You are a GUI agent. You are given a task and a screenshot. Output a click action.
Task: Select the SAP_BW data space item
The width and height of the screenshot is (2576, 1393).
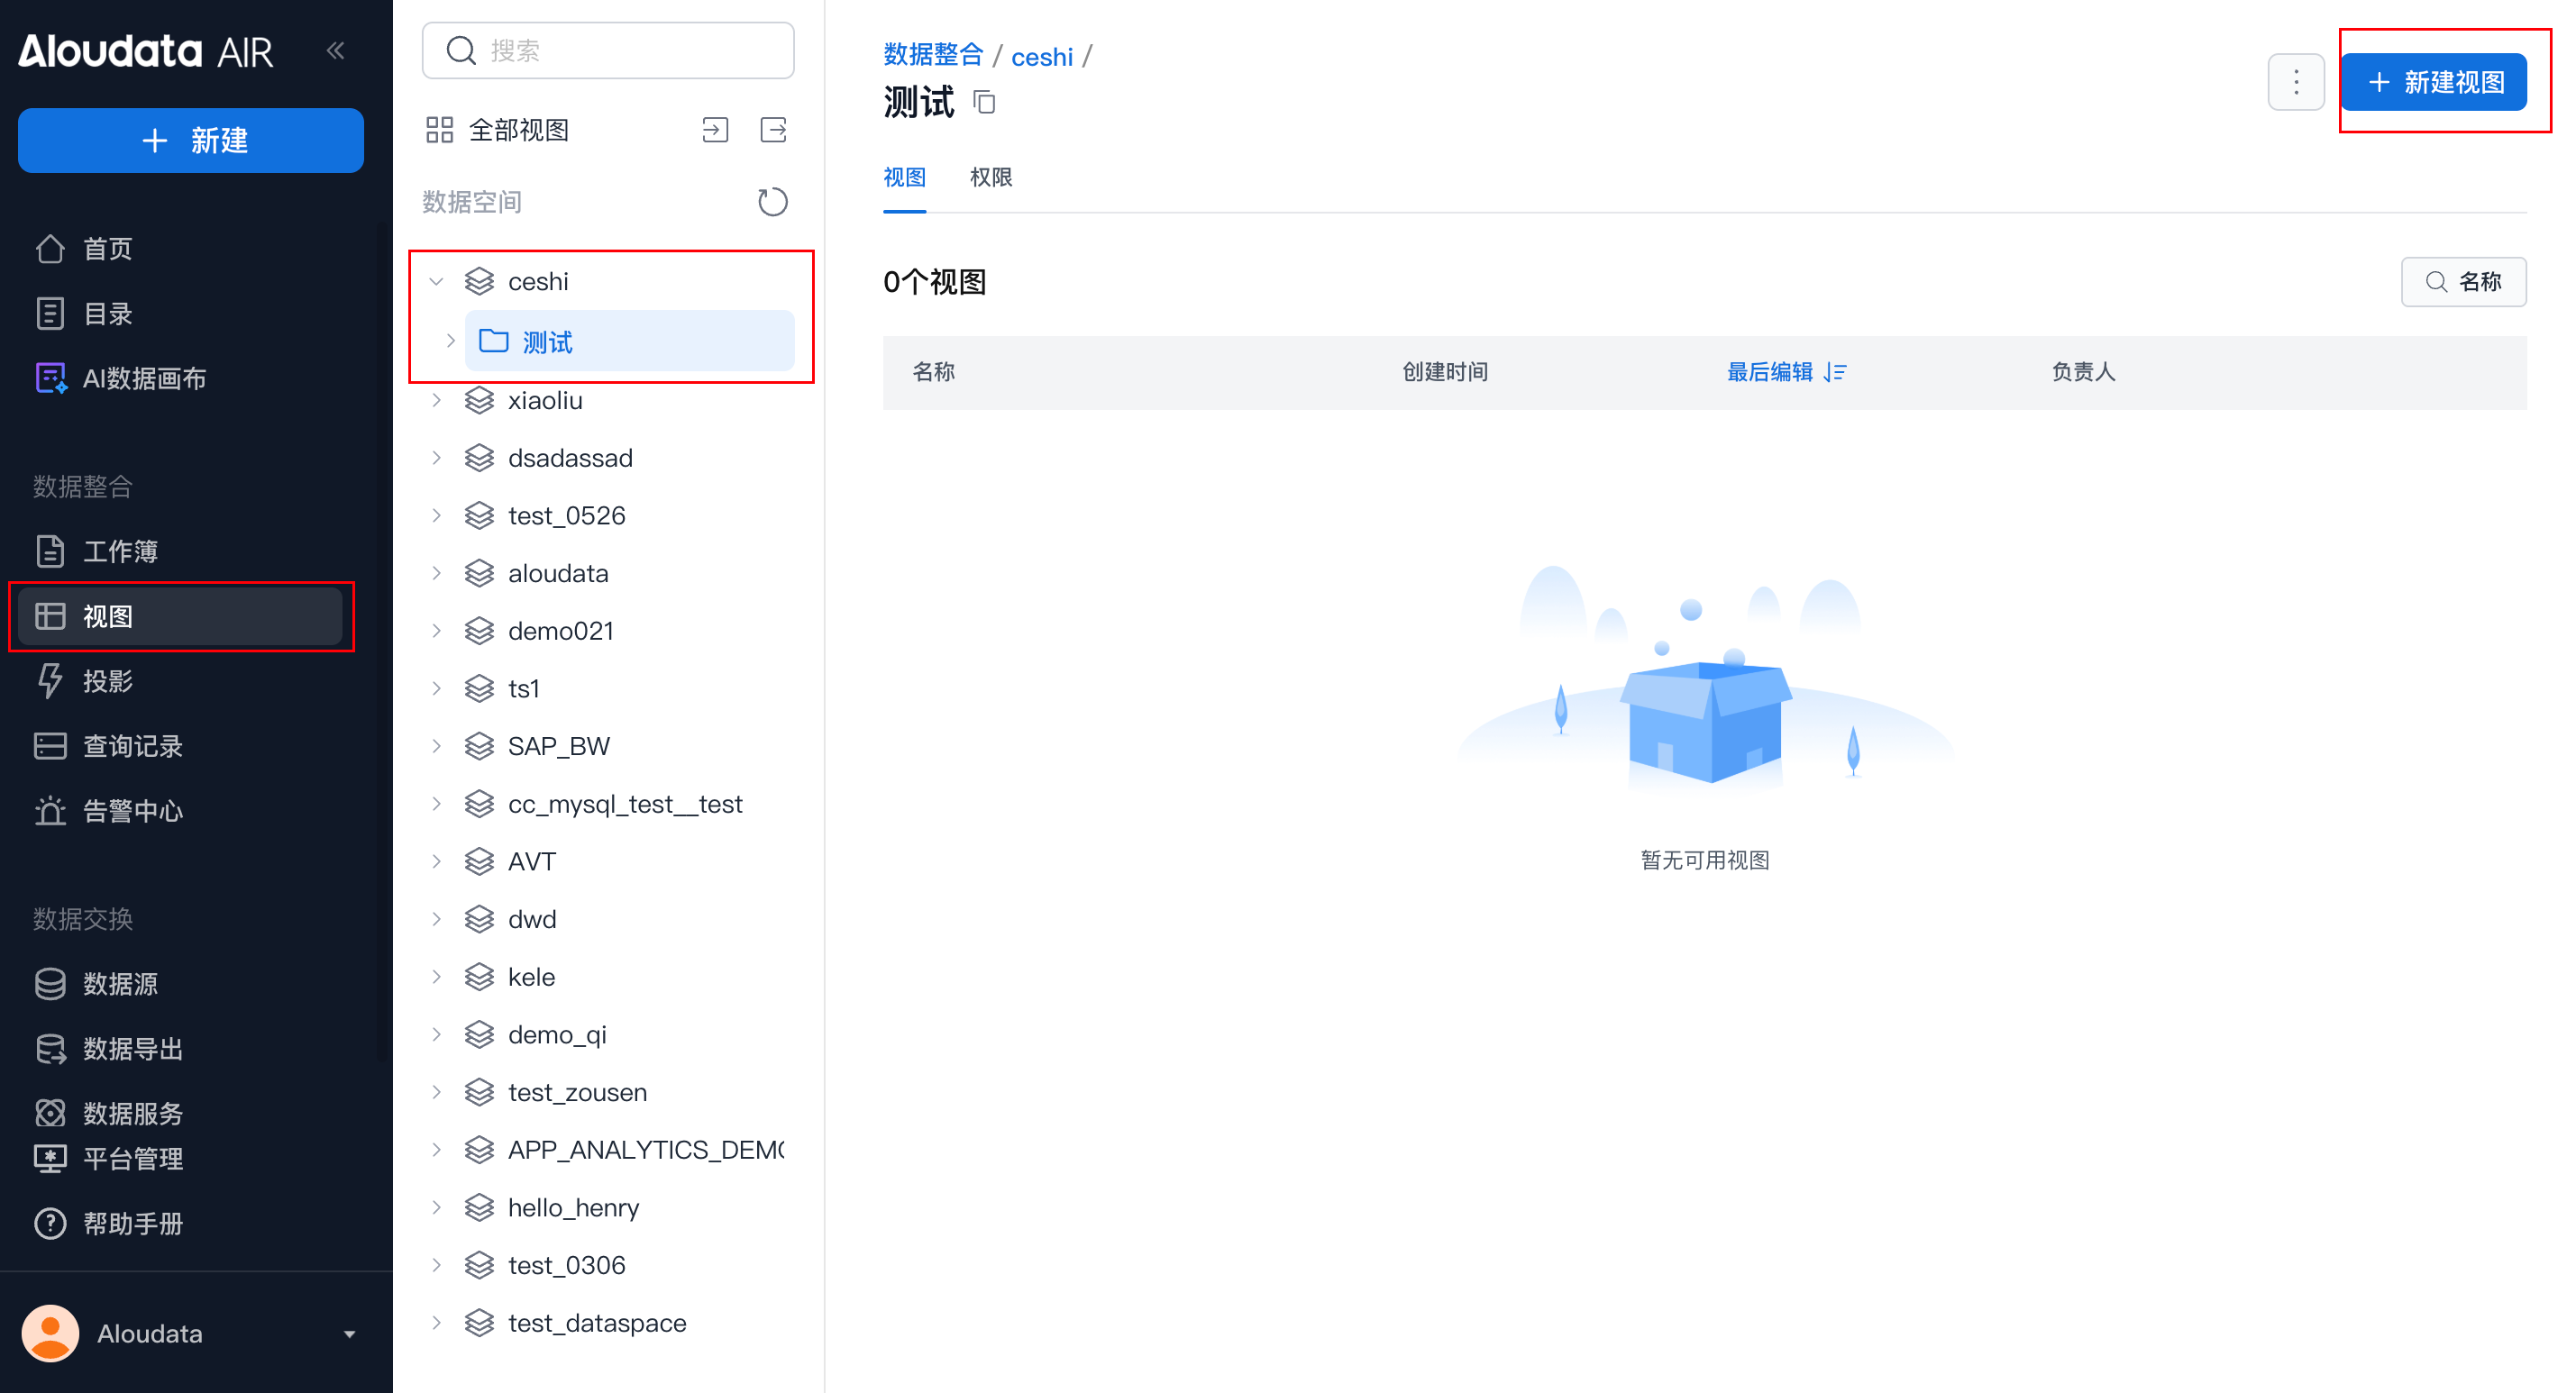click(x=558, y=746)
